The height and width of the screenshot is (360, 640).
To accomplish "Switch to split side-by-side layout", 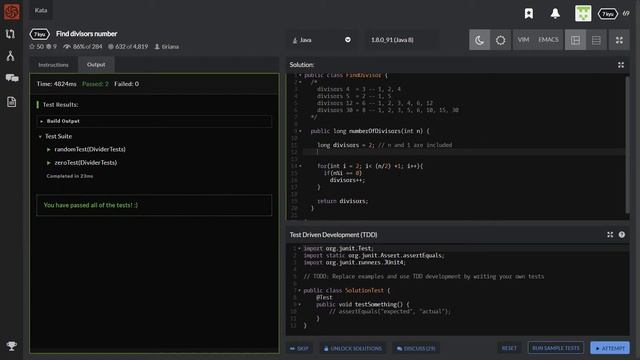I will 576,40.
